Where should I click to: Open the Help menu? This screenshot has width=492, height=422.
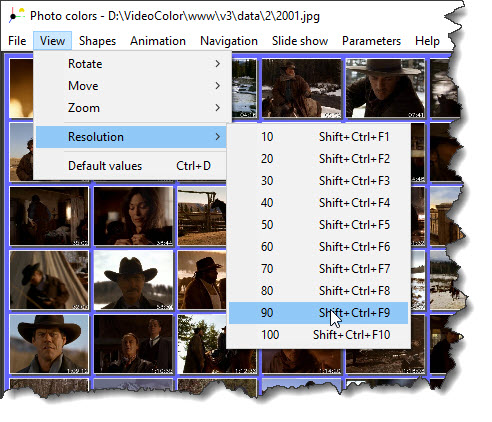click(427, 41)
